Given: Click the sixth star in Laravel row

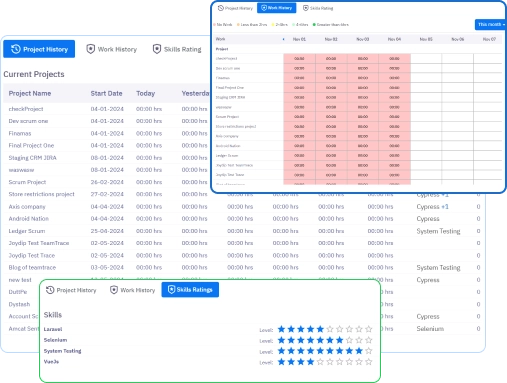Looking at the screenshot, I should [x=330, y=329].
